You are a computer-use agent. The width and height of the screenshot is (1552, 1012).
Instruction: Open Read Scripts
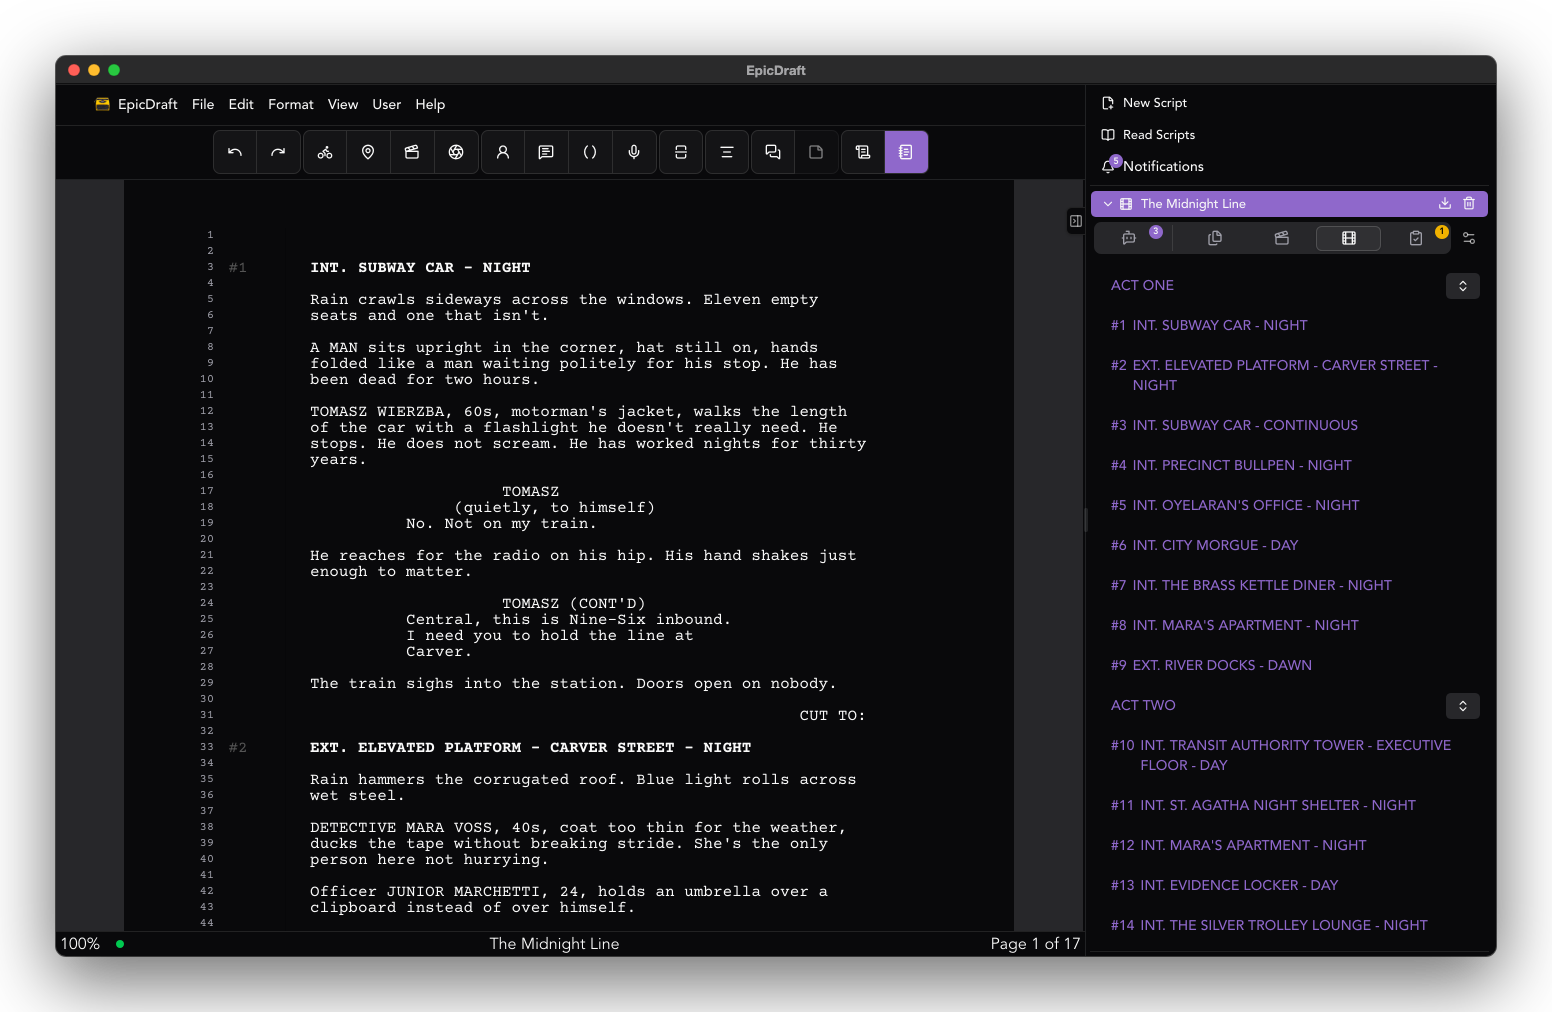(1148, 135)
